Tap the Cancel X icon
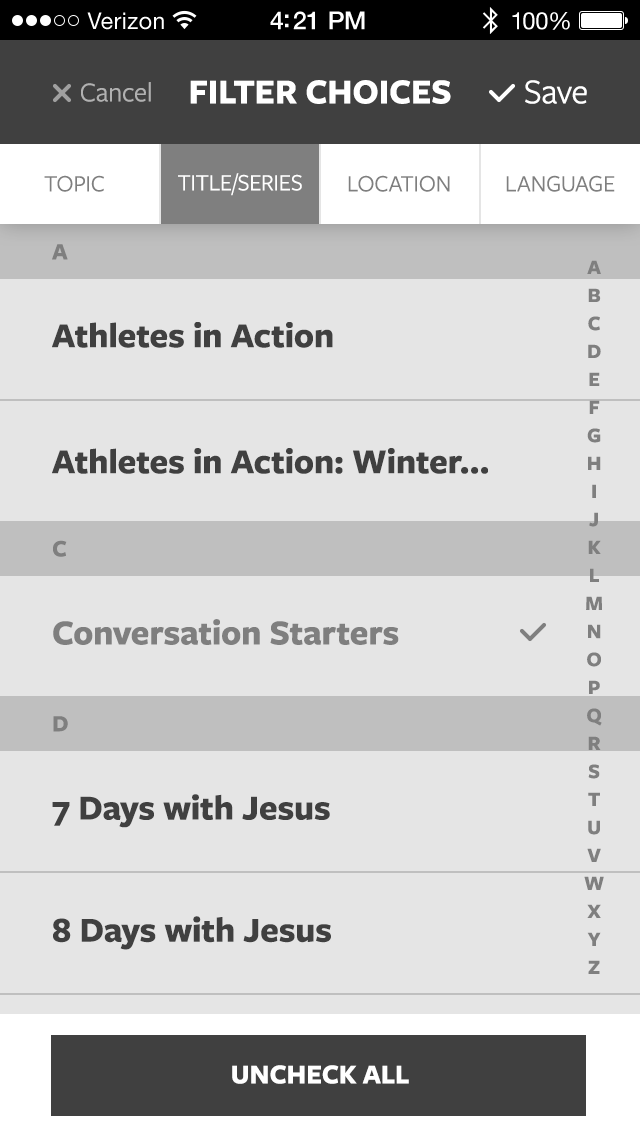 point(62,93)
